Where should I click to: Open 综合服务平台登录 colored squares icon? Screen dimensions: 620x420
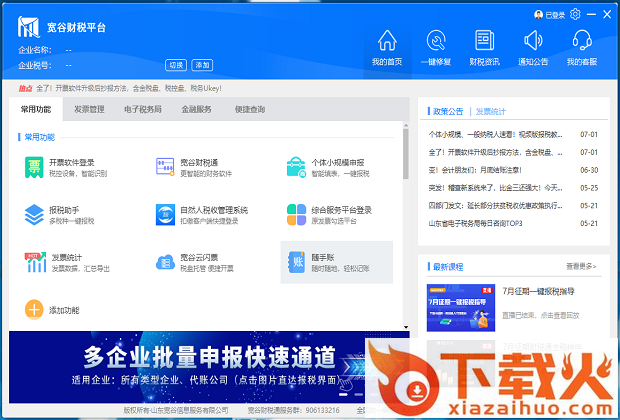pyautogui.click(x=296, y=215)
